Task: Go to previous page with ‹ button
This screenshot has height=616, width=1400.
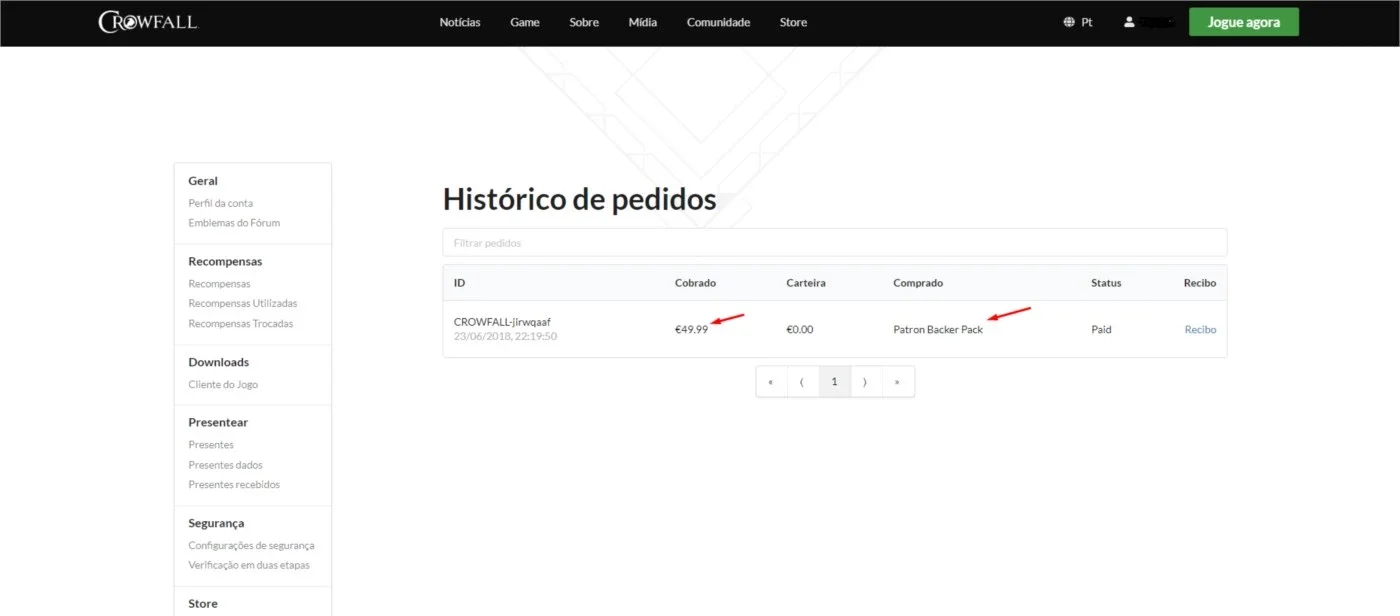Action: click(x=803, y=382)
